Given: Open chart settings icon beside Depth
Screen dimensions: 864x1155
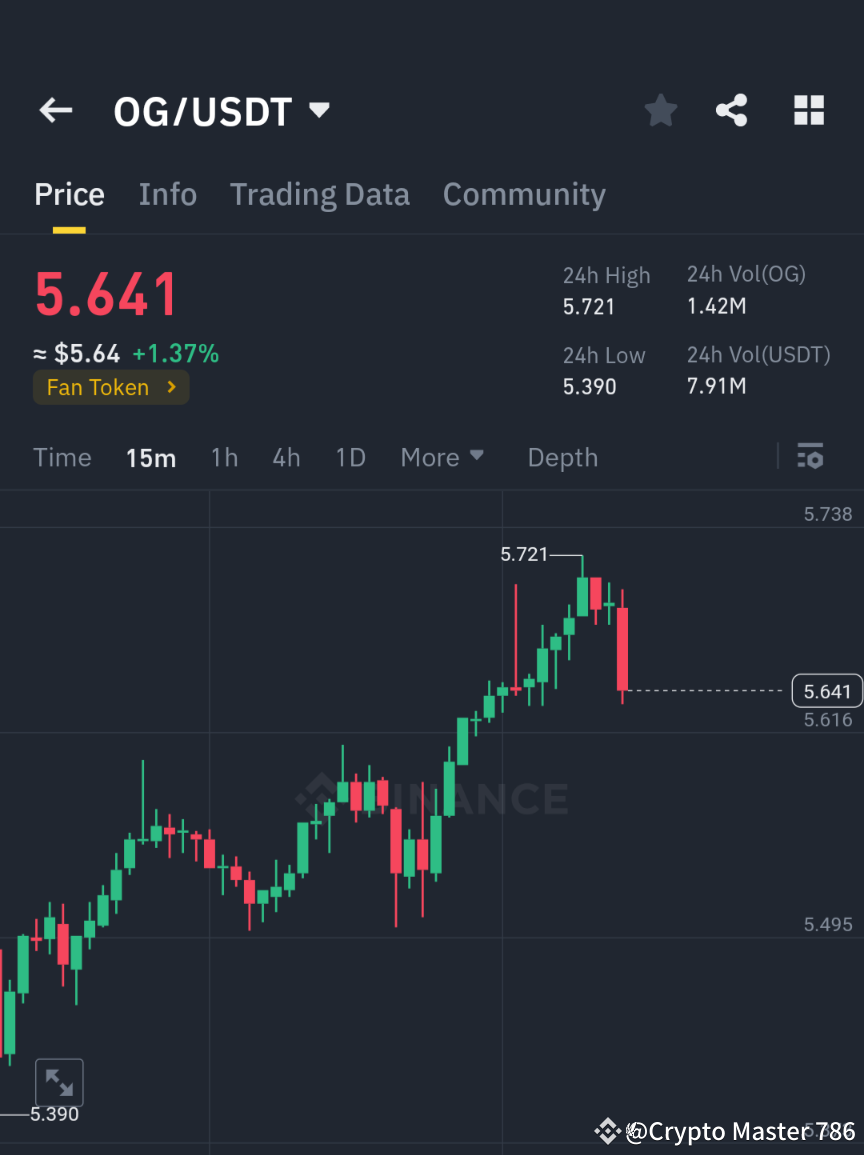Looking at the screenshot, I should click(810, 457).
